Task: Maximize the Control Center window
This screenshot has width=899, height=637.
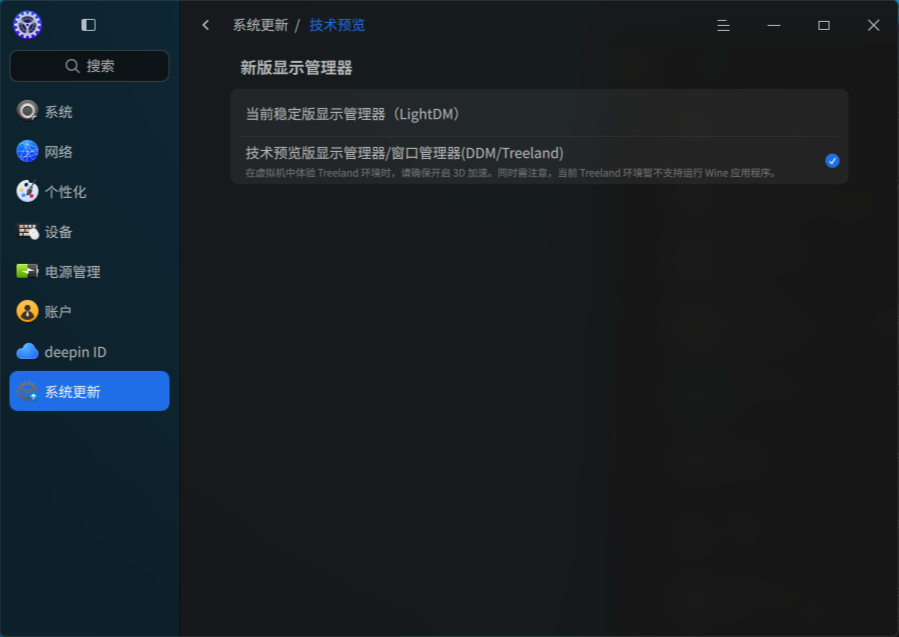Action: pos(823,25)
